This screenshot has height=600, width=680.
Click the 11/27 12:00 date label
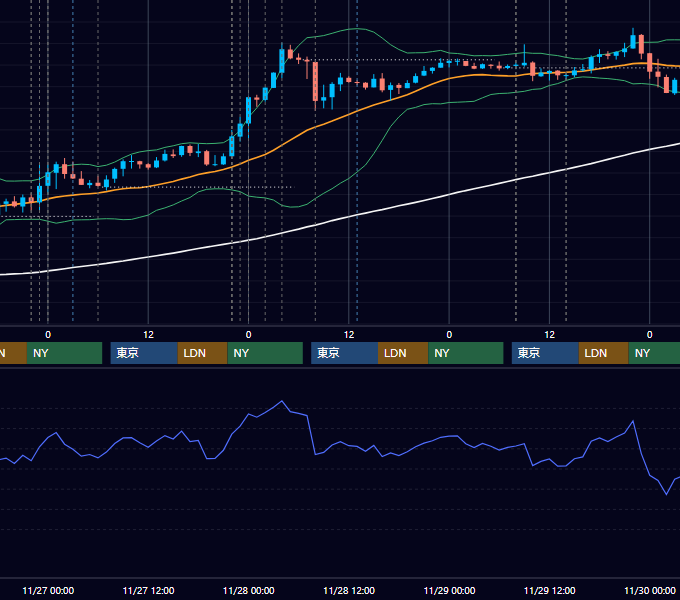click(148, 590)
